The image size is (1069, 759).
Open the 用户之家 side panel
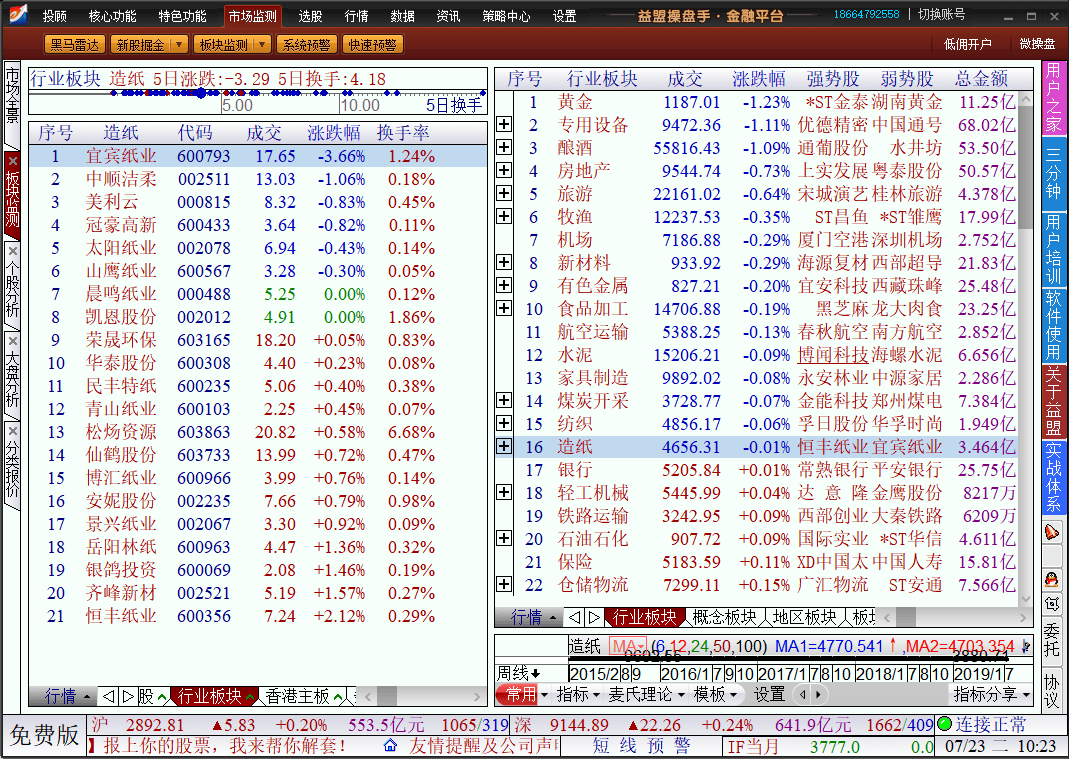1053,98
